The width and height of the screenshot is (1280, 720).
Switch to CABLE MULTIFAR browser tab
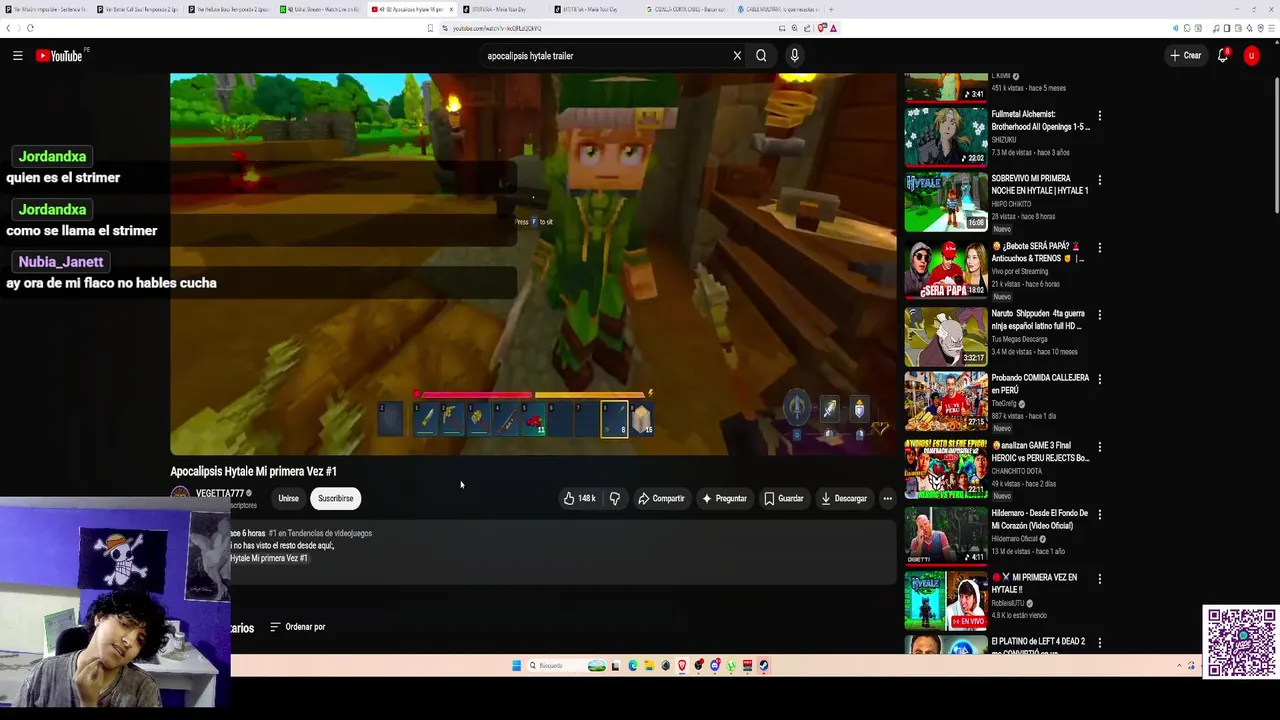coord(778,9)
